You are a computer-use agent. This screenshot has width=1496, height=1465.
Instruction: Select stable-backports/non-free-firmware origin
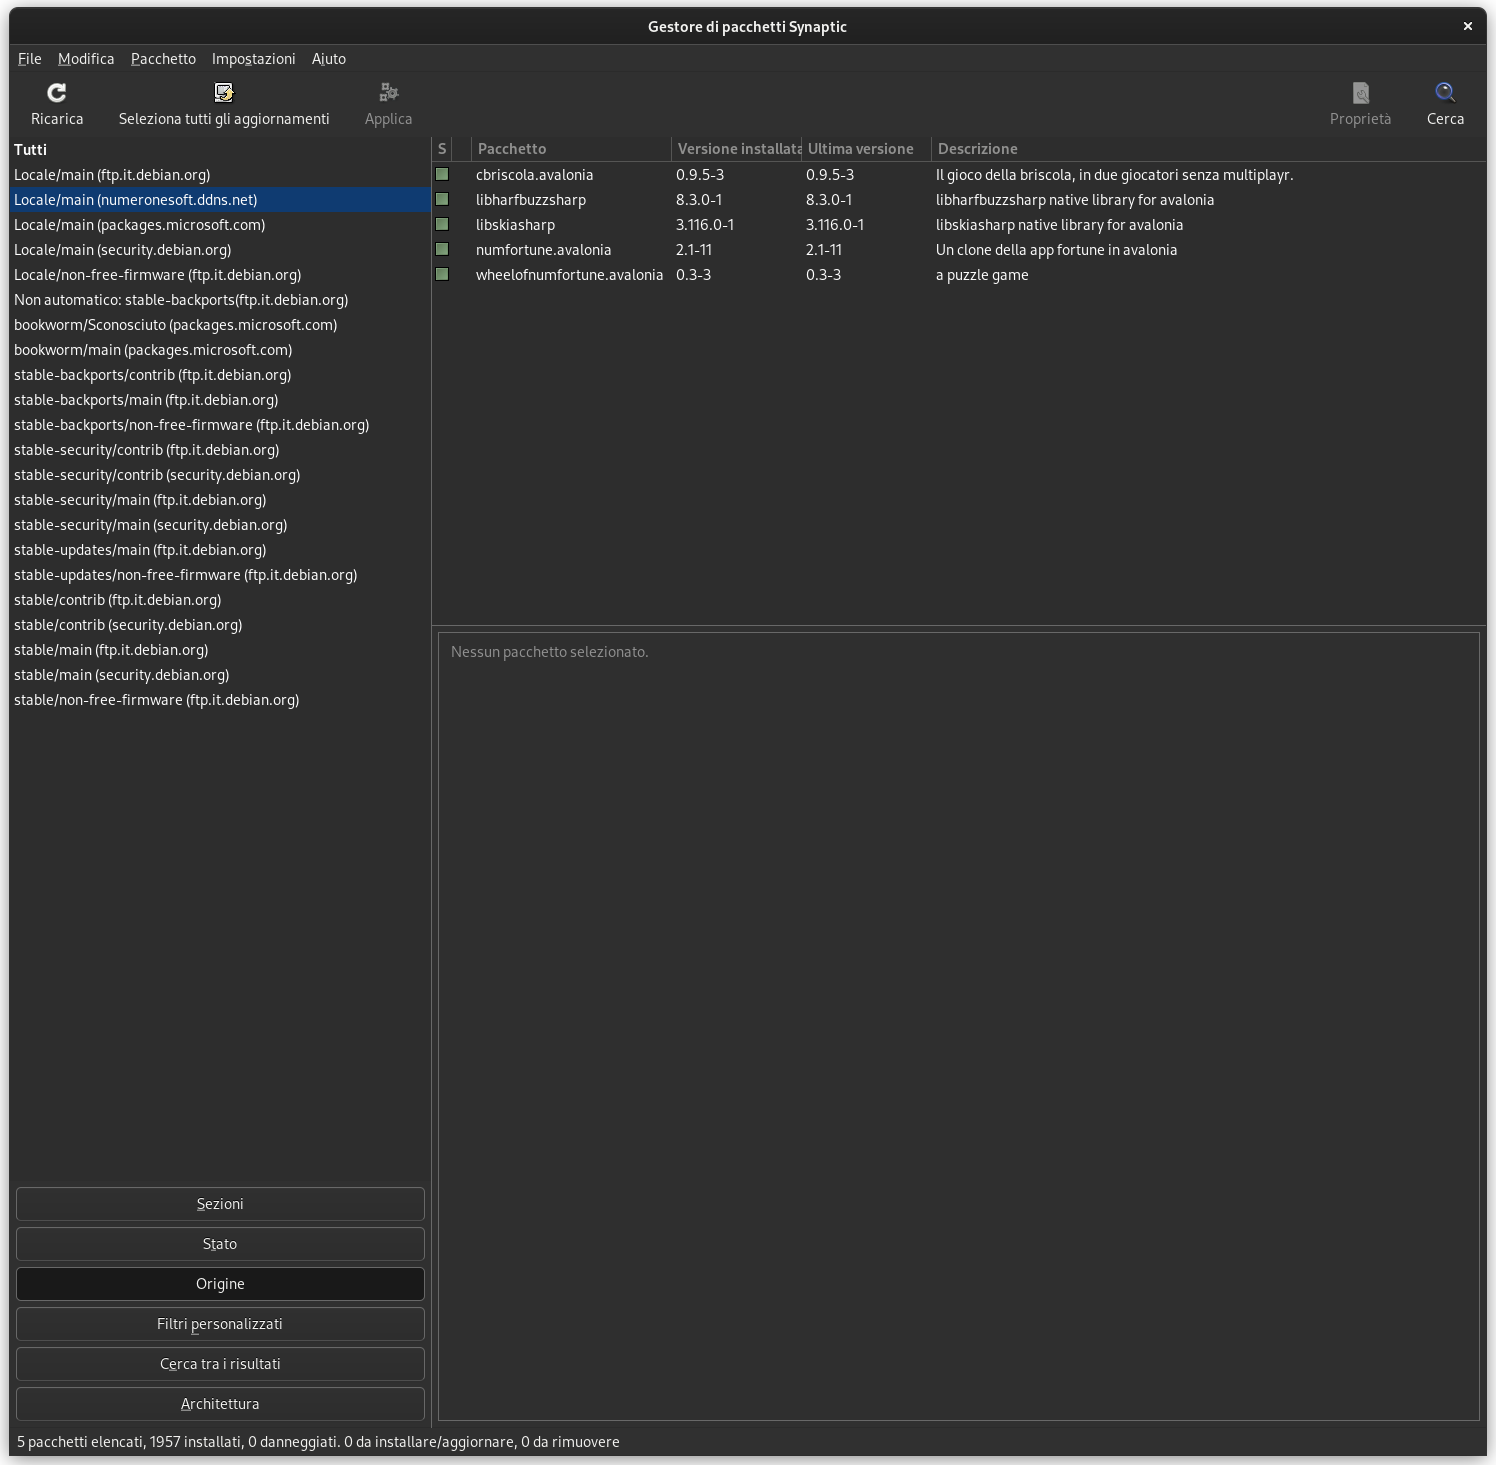(220, 425)
